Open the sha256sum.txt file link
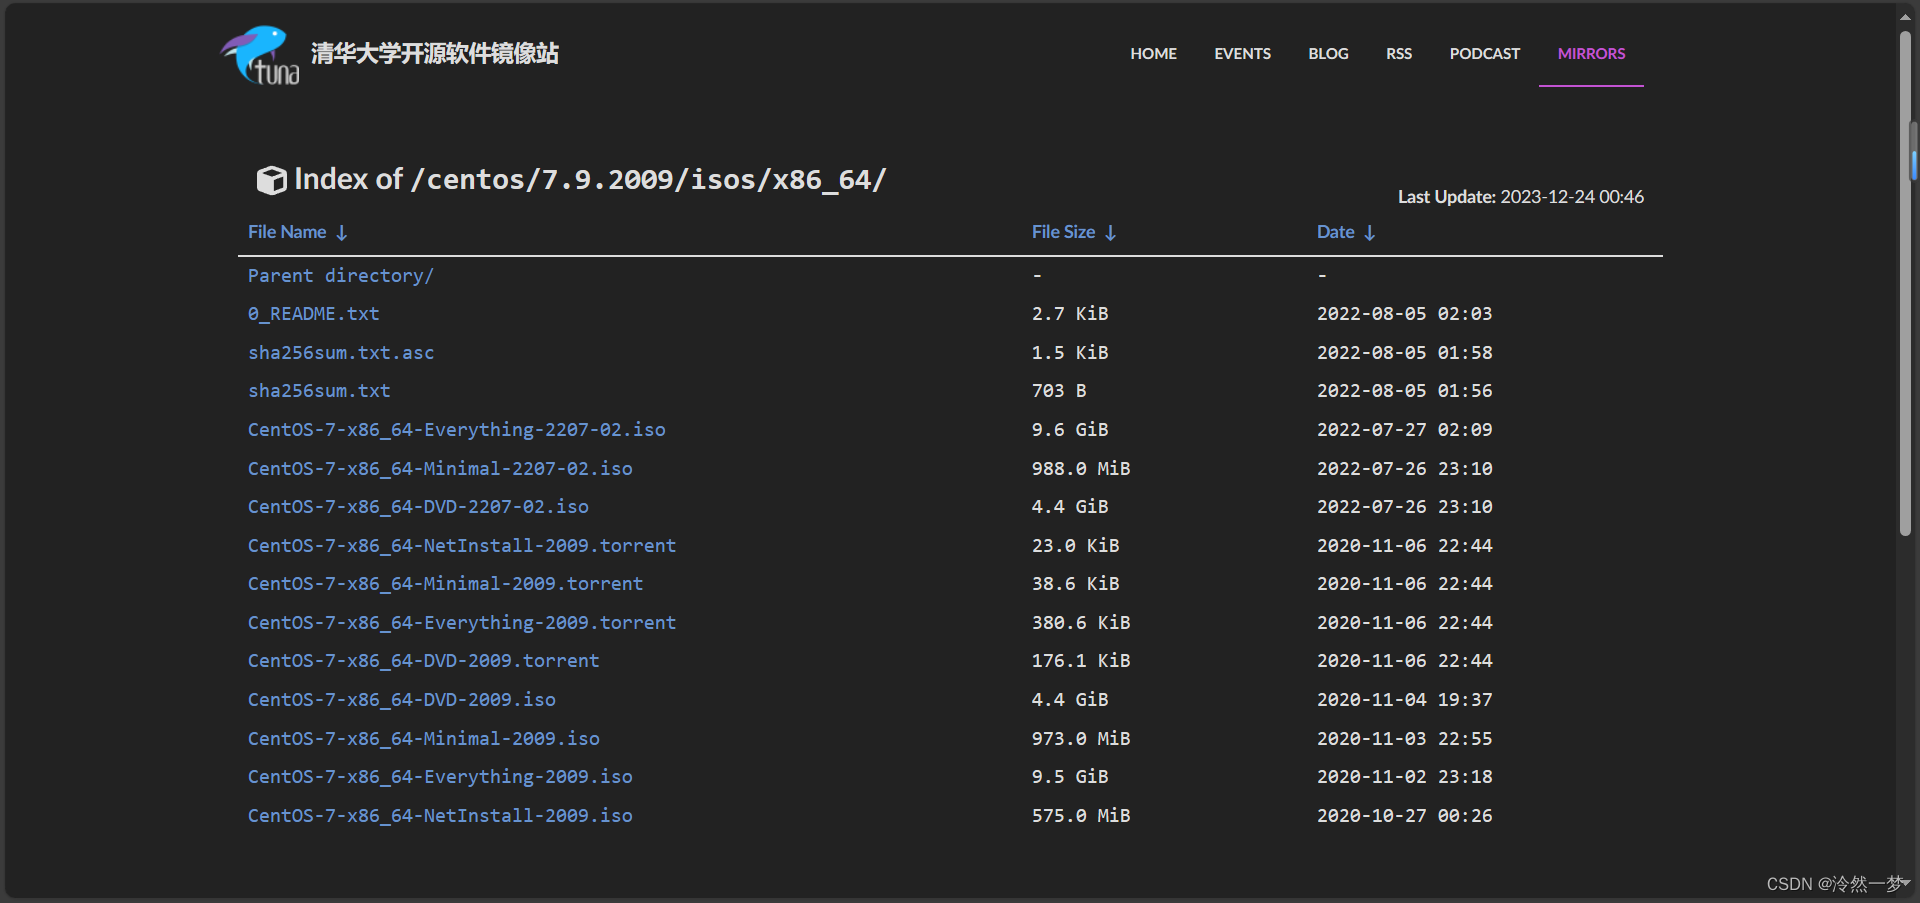The height and width of the screenshot is (903, 1920). point(319,391)
